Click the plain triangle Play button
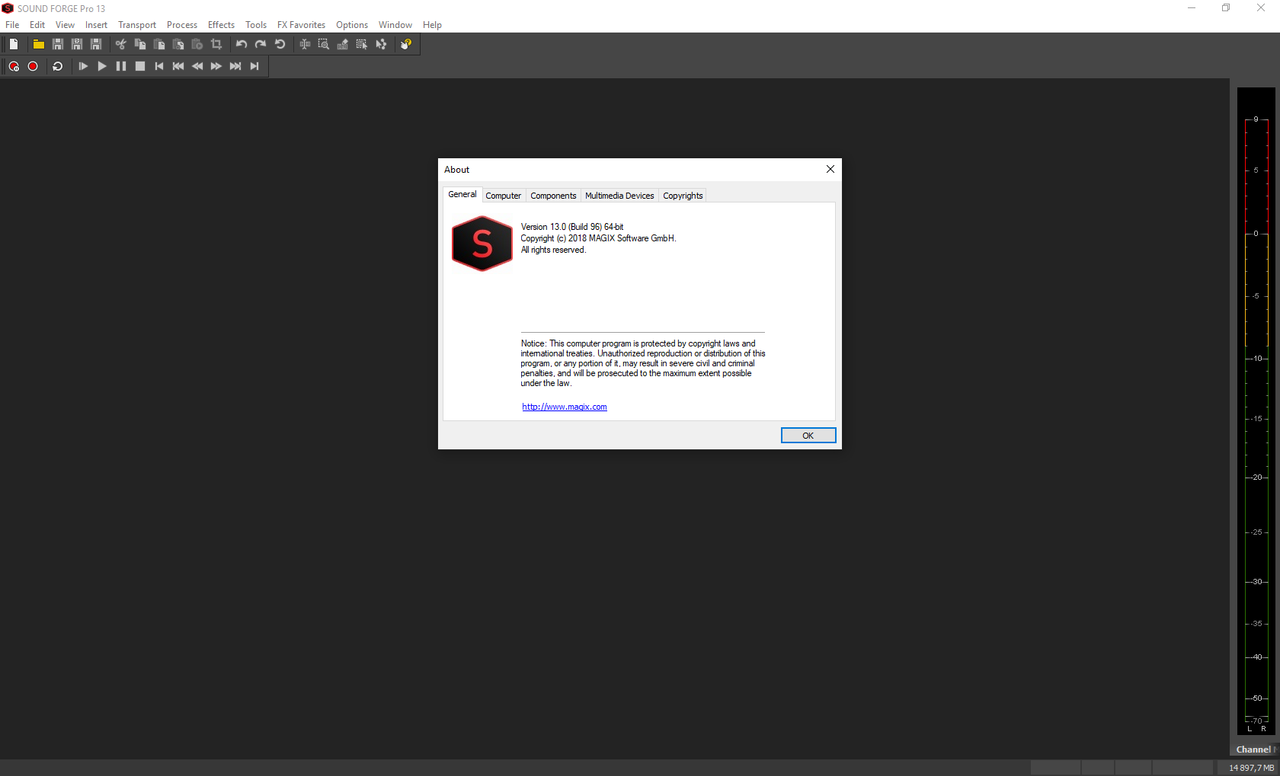1280x776 pixels. [x=102, y=66]
